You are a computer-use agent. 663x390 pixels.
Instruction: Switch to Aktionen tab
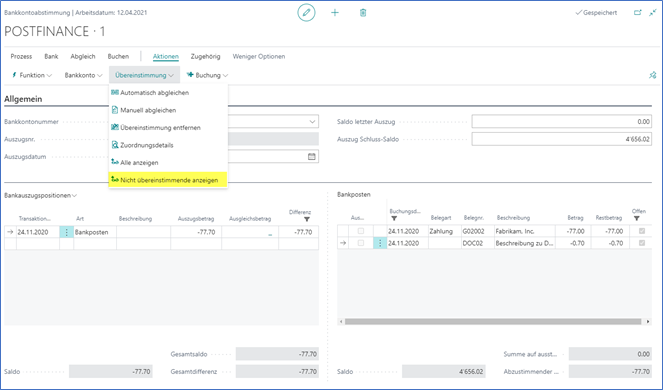pyautogui.click(x=166, y=56)
